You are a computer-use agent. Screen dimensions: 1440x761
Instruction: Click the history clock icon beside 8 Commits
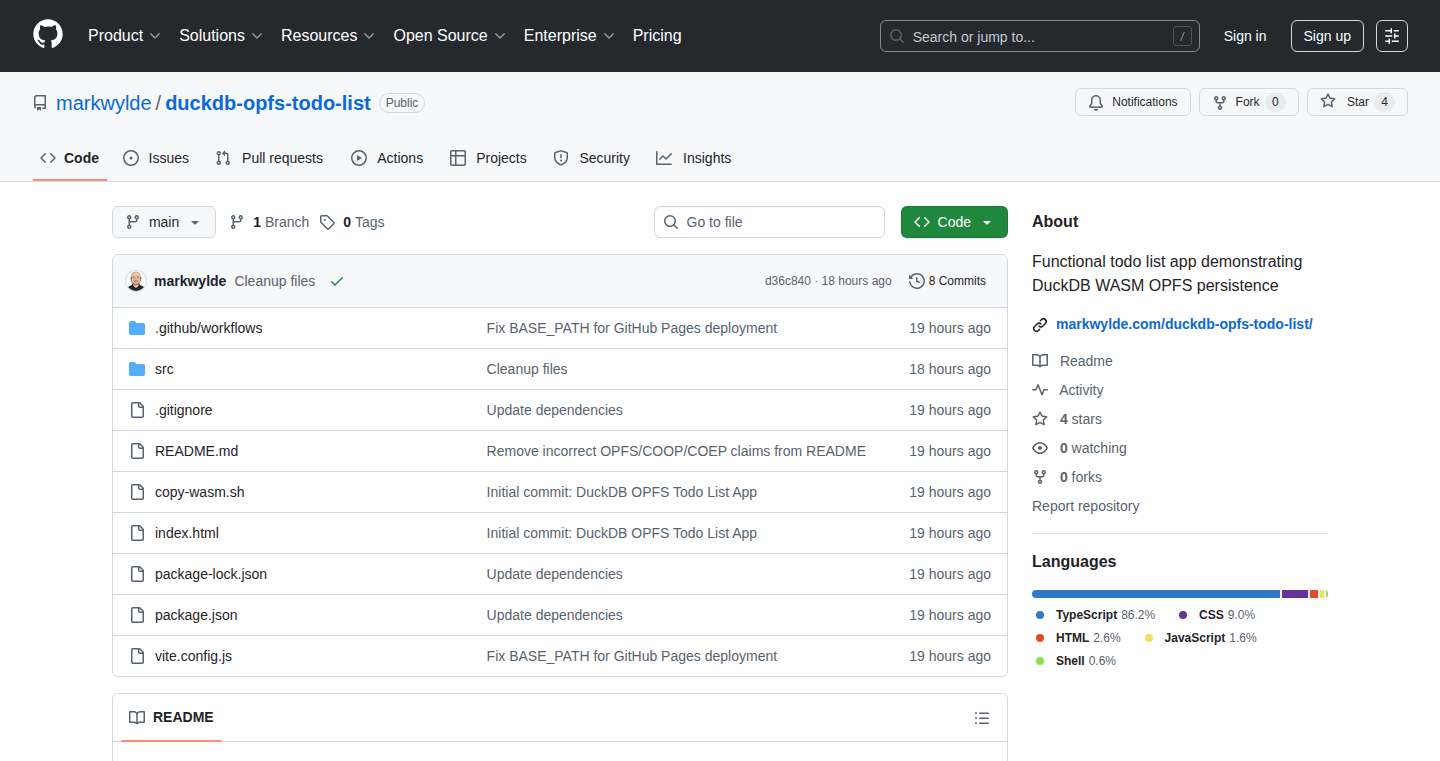[x=916, y=281]
